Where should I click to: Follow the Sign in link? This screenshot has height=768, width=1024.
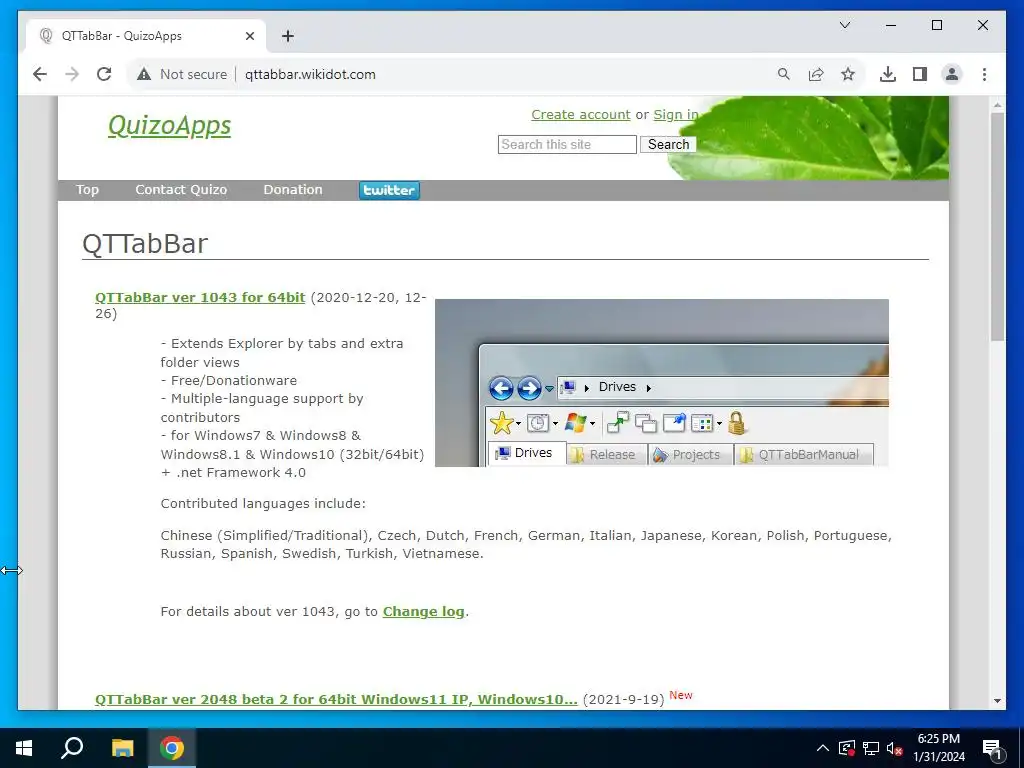676,115
